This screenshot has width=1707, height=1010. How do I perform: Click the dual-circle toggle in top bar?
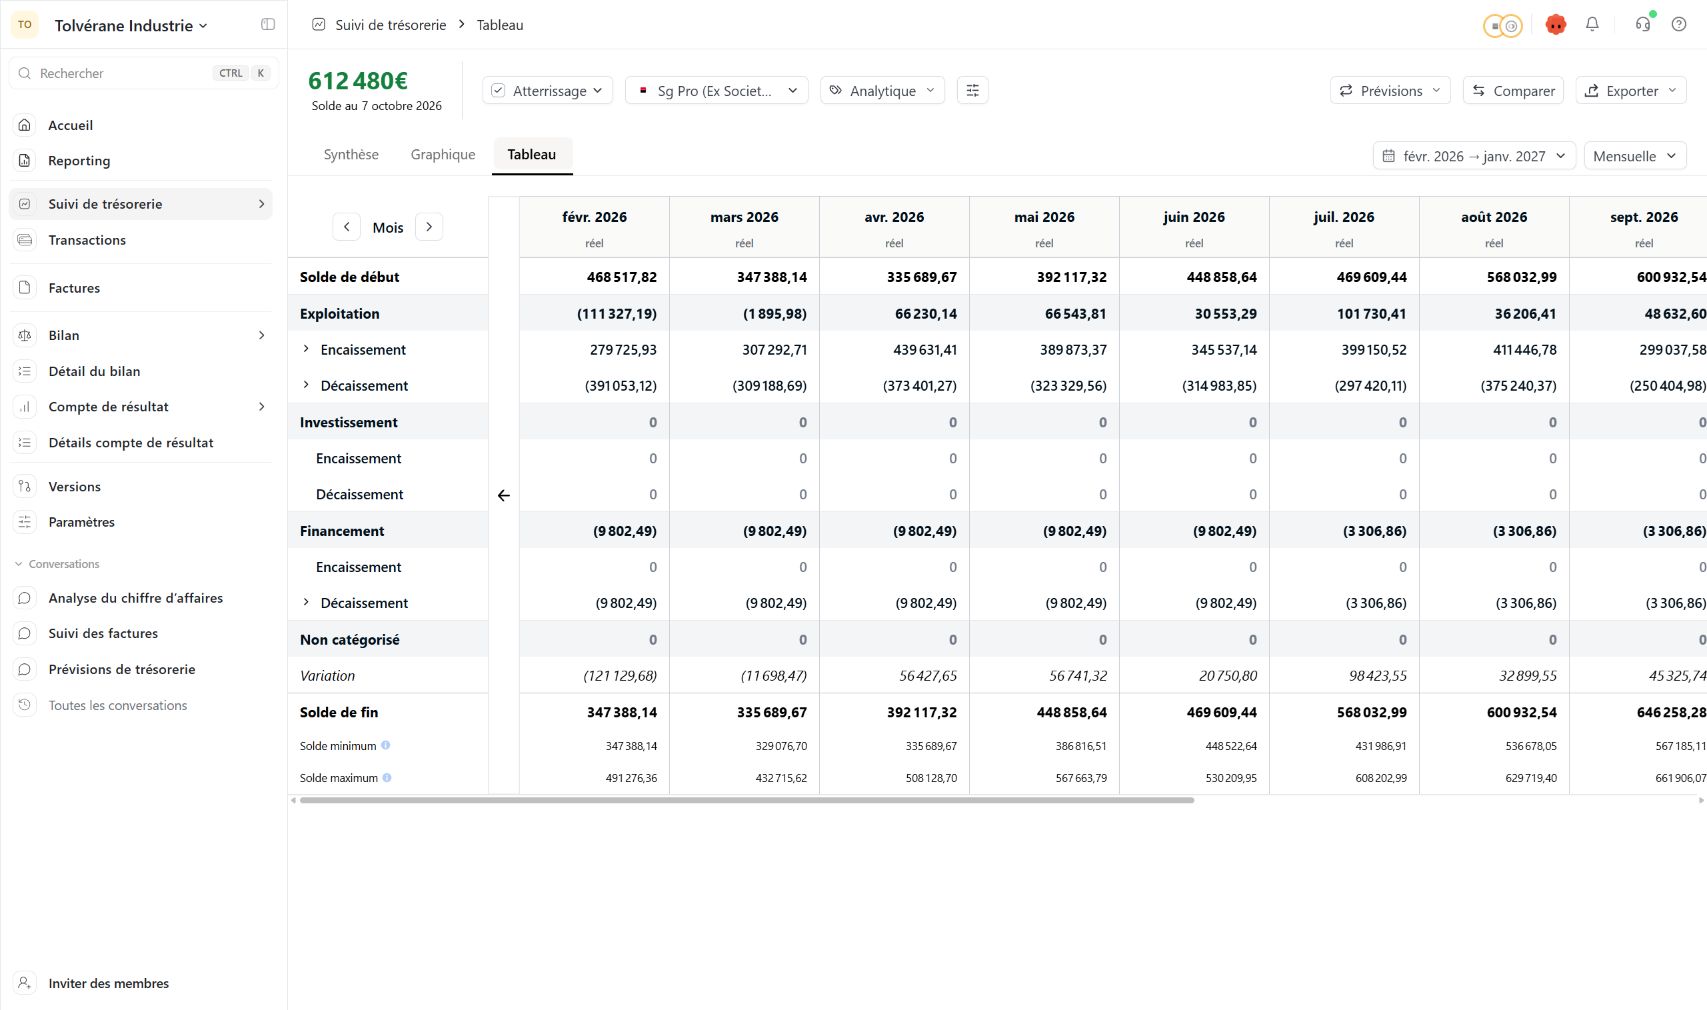1502,26
